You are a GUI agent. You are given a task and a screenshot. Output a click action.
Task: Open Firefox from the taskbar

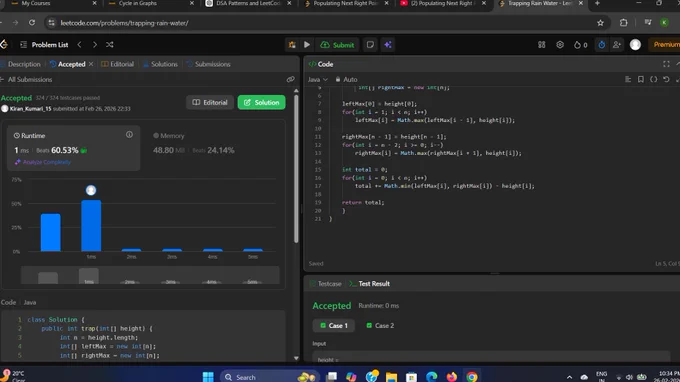point(451,377)
